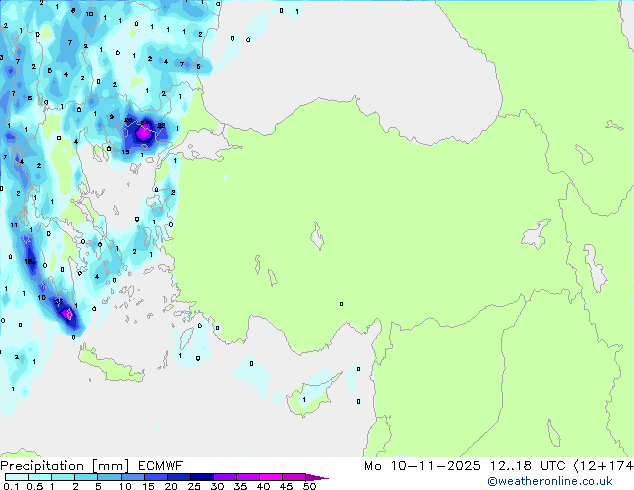Click the '0' value in central Turkey
This screenshot has width=634, height=490.
[x=341, y=304]
